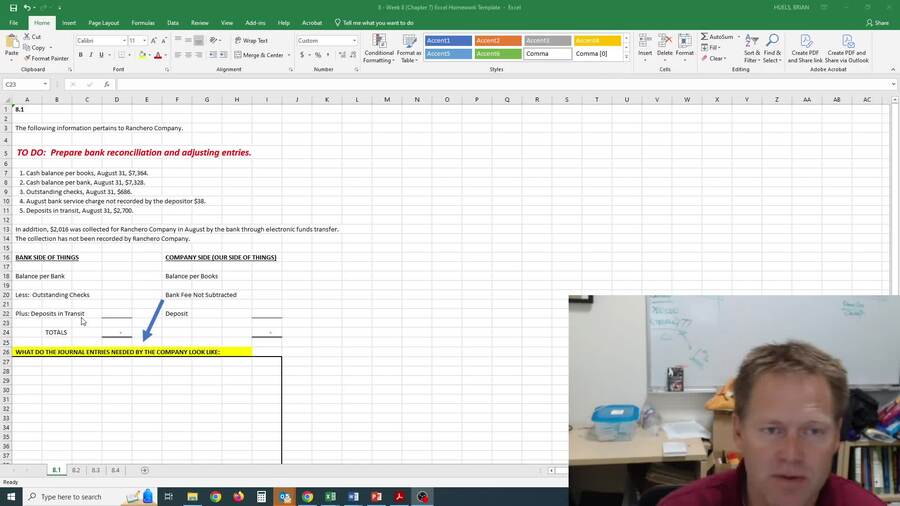Open the Clear eraser dropdown
This screenshot has width=900, height=506.
[x=713, y=59]
